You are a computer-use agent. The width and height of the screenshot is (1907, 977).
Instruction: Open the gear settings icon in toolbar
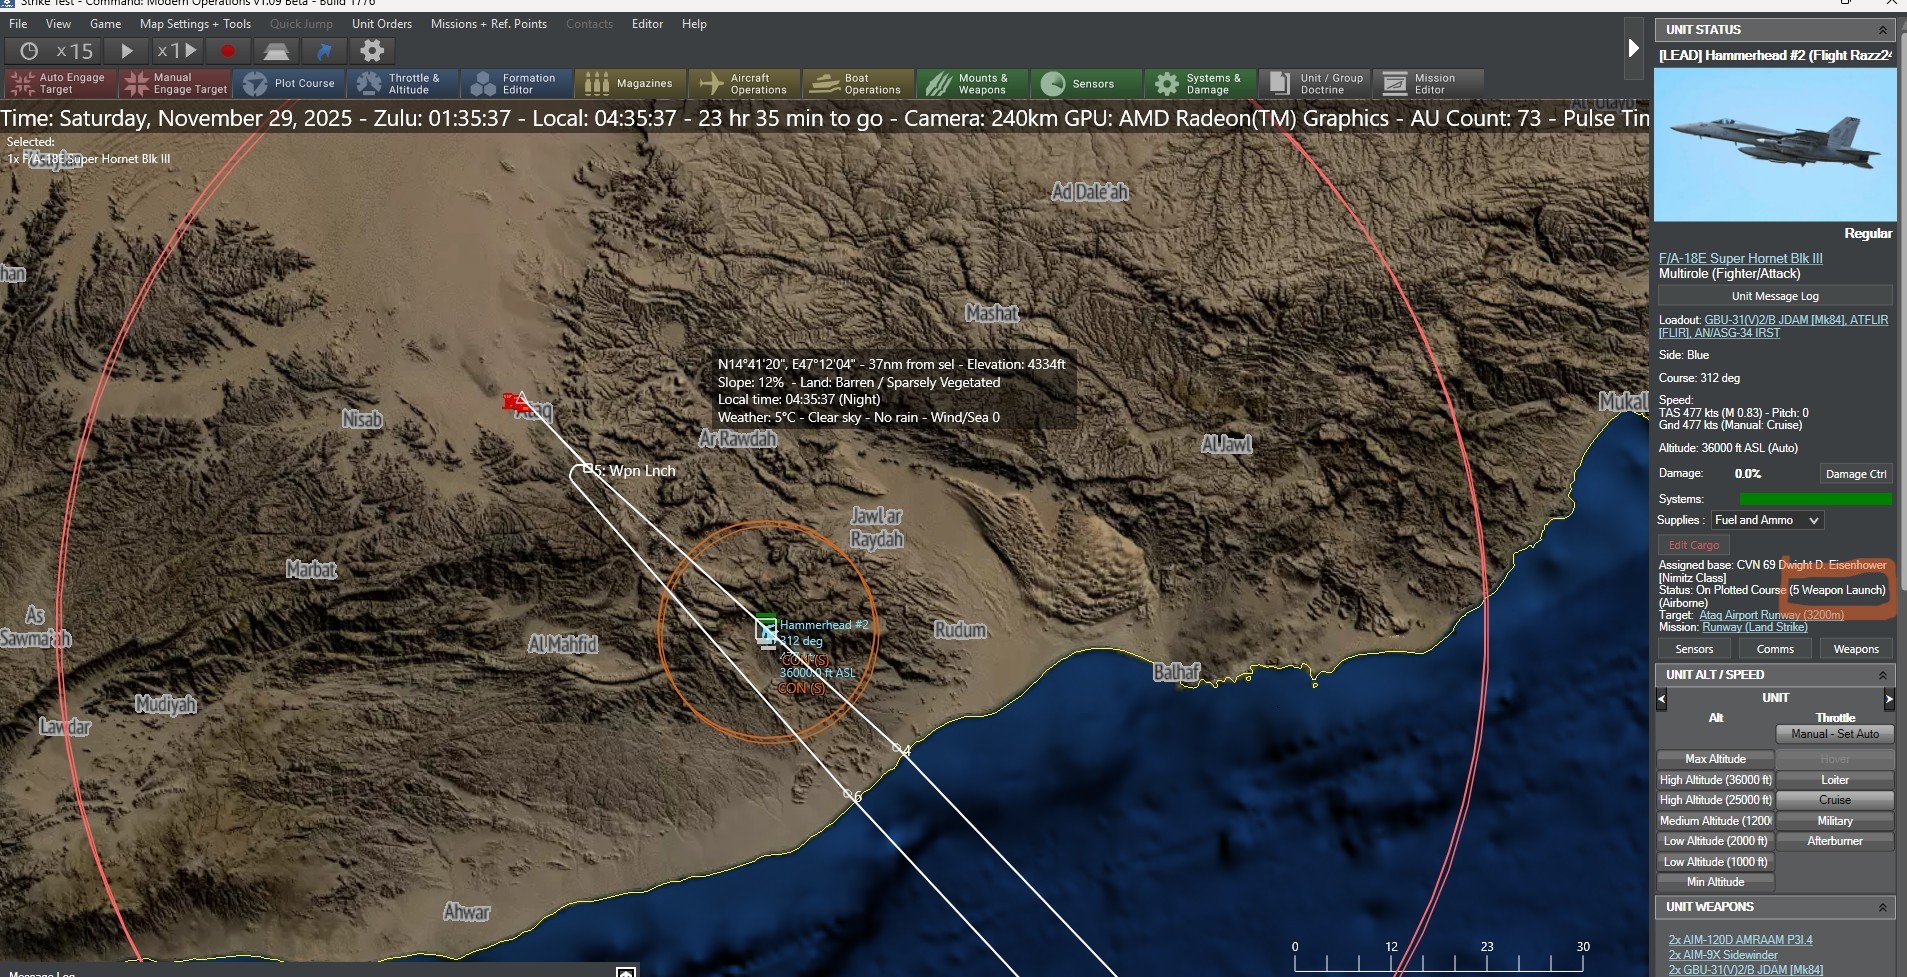click(372, 51)
